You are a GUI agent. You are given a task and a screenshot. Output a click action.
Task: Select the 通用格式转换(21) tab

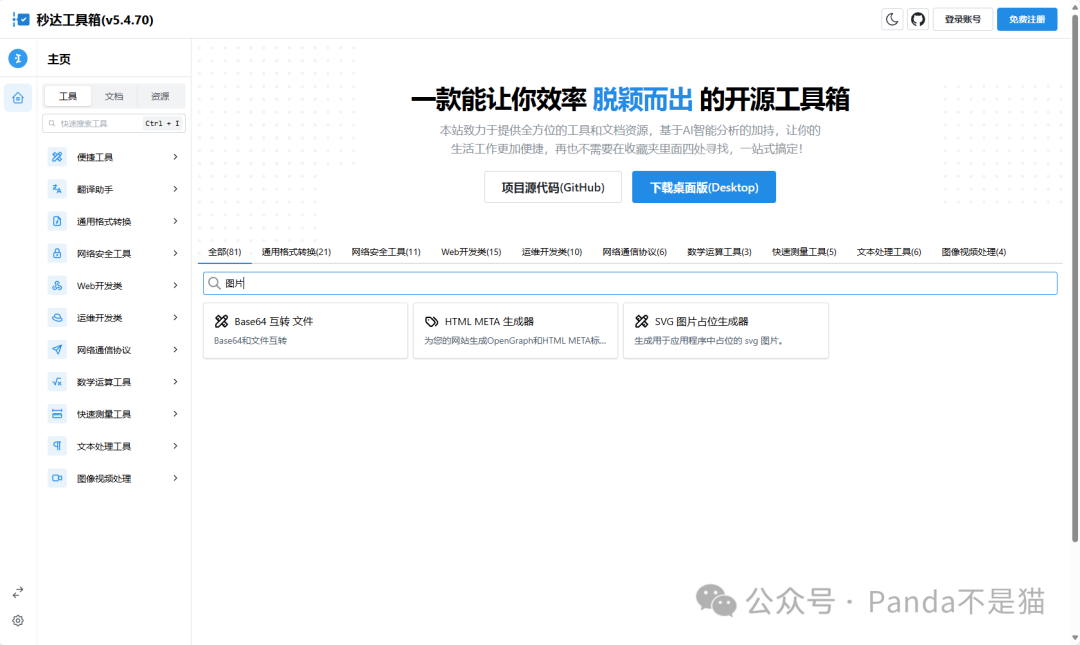click(296, 252)
